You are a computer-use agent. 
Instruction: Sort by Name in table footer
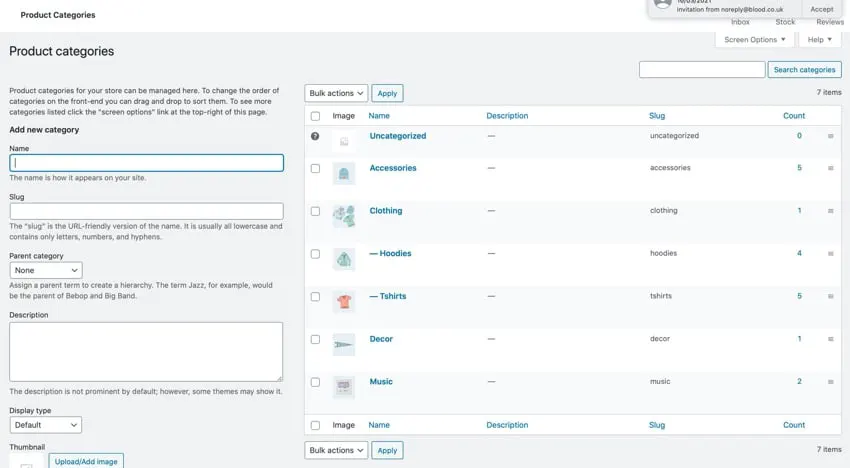pos(379,425)
